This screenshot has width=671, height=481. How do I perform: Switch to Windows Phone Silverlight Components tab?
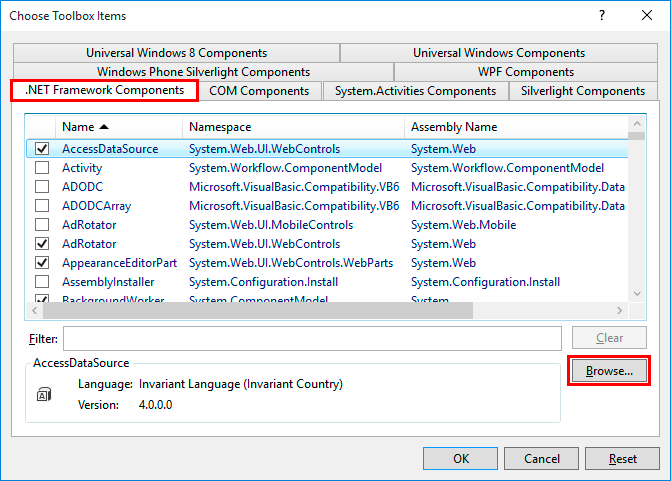(x=203, y=71)
